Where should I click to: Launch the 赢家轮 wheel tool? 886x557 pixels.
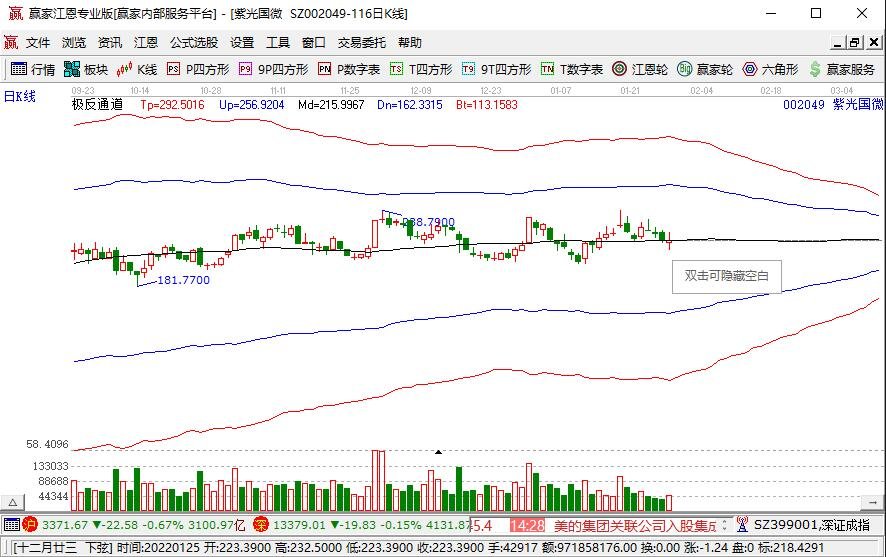(705, 69)
